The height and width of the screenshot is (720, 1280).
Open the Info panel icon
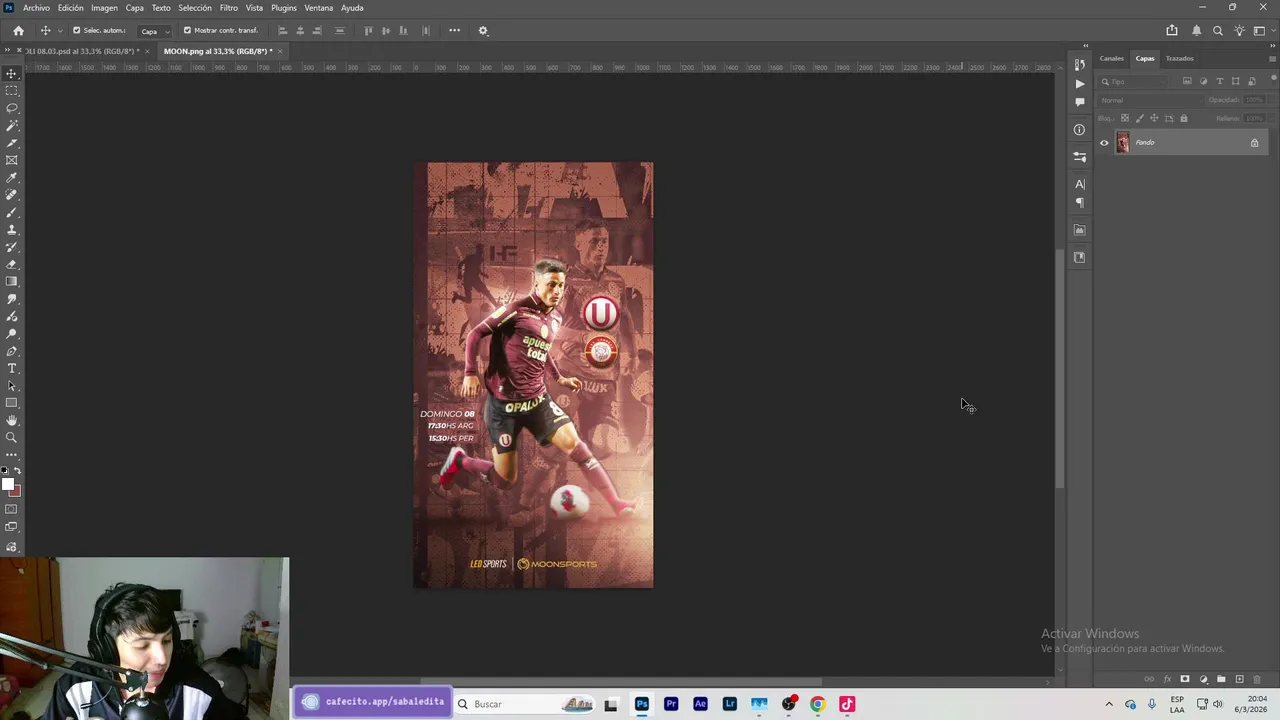[1079, 129]
